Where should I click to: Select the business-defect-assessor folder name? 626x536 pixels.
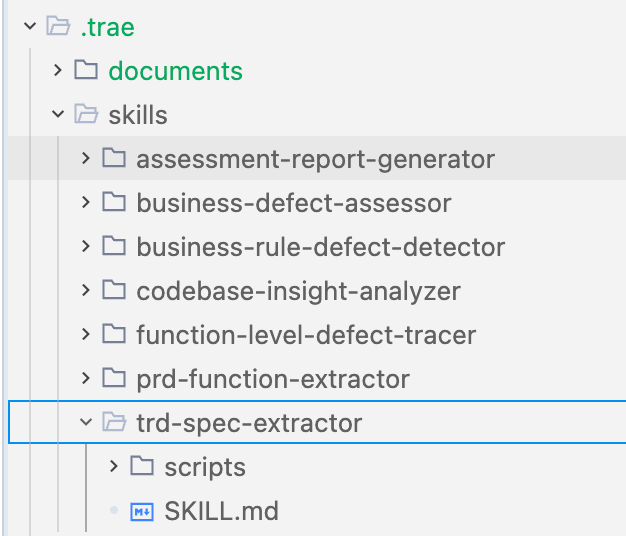(x=294, y=203)
